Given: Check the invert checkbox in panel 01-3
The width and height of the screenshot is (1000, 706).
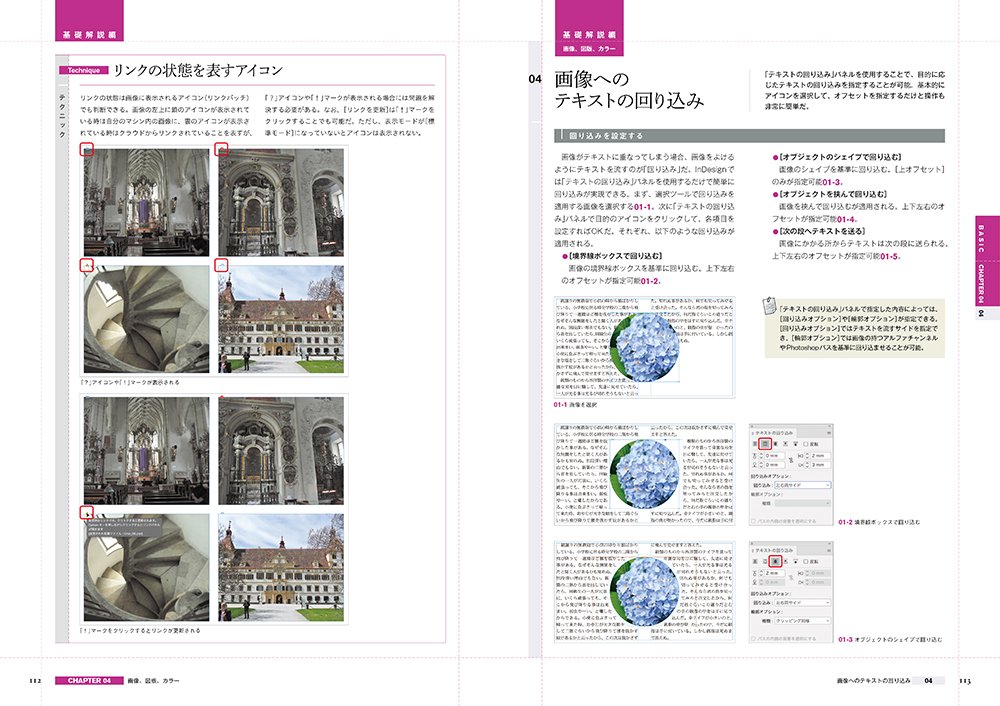Looking at the screenshot, I should pos(805,562).
